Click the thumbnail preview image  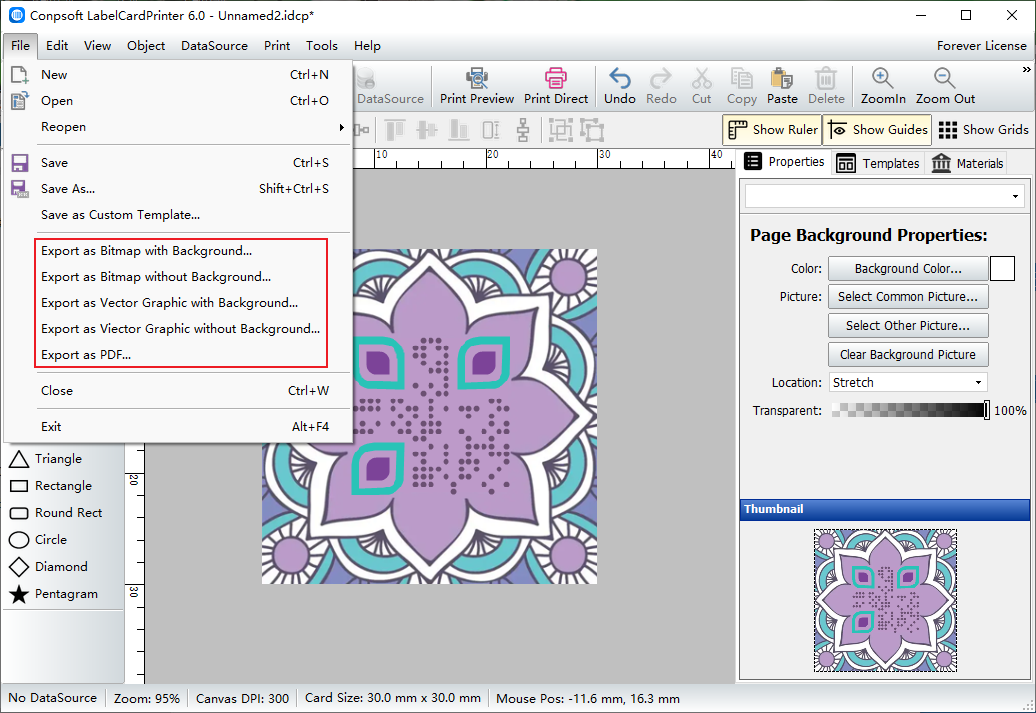885,600
